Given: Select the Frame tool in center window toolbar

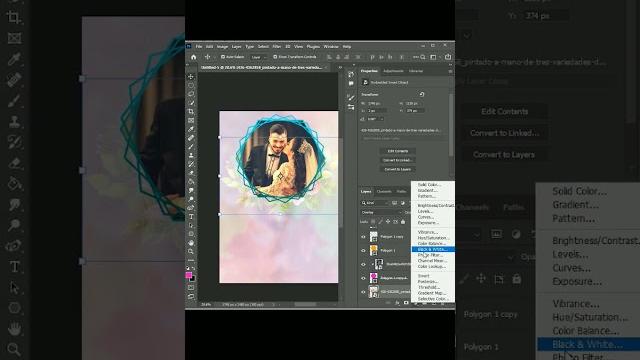Looking at the screenshot, I should [x=191, y=120].
